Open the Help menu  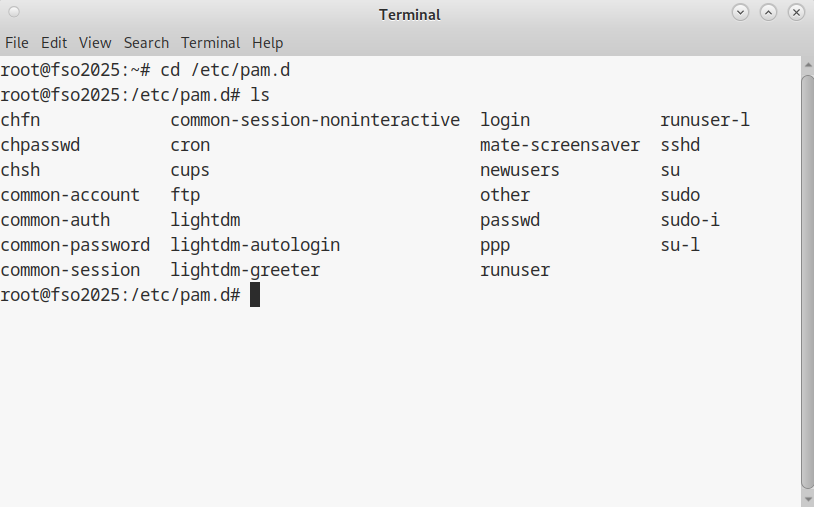tap(267, 43)
